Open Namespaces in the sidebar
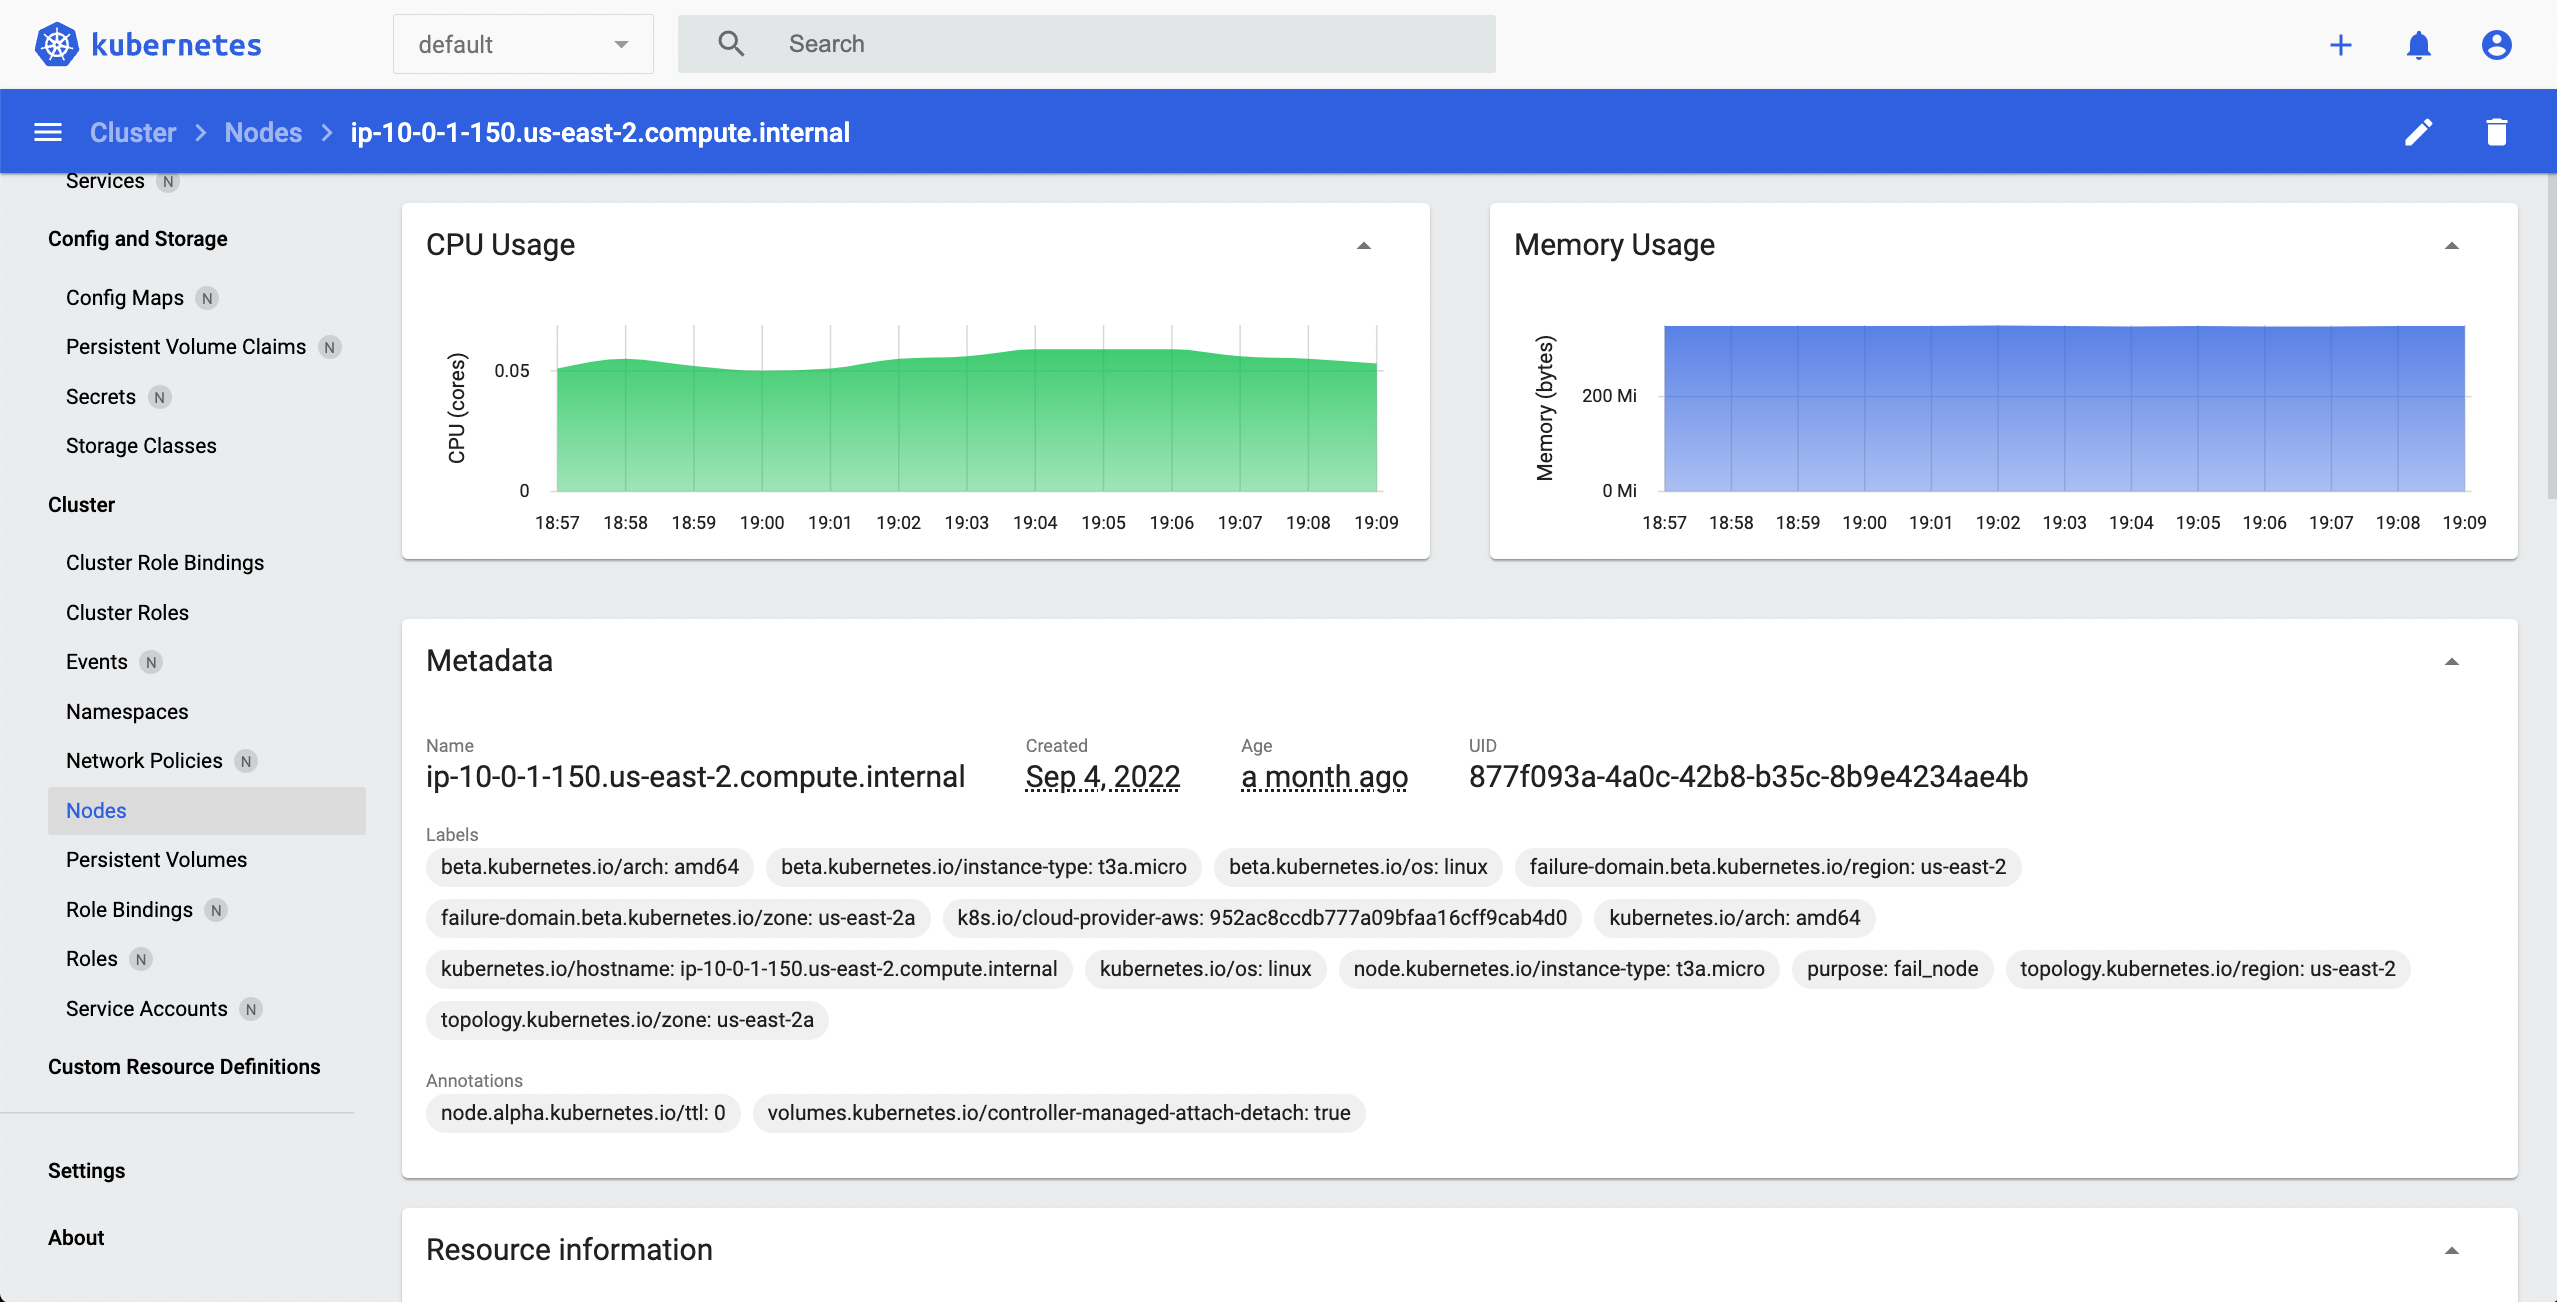Image resolution: width=2557 pixels, height=1302 pixels. [127, 712]
